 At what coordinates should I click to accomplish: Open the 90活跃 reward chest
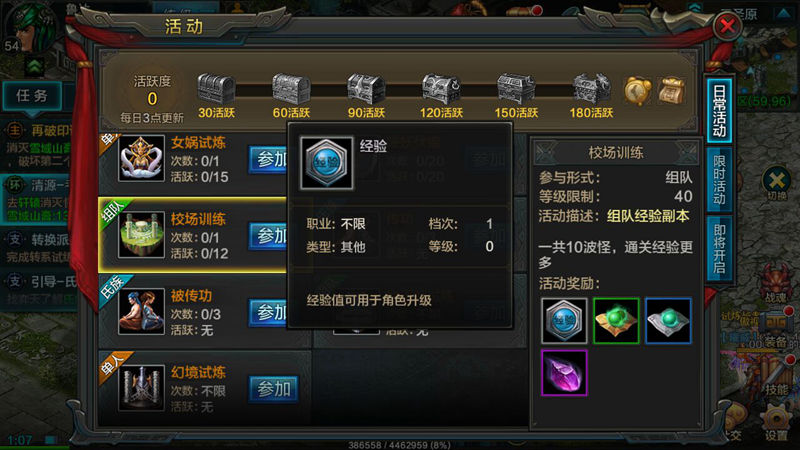[366, 89]
